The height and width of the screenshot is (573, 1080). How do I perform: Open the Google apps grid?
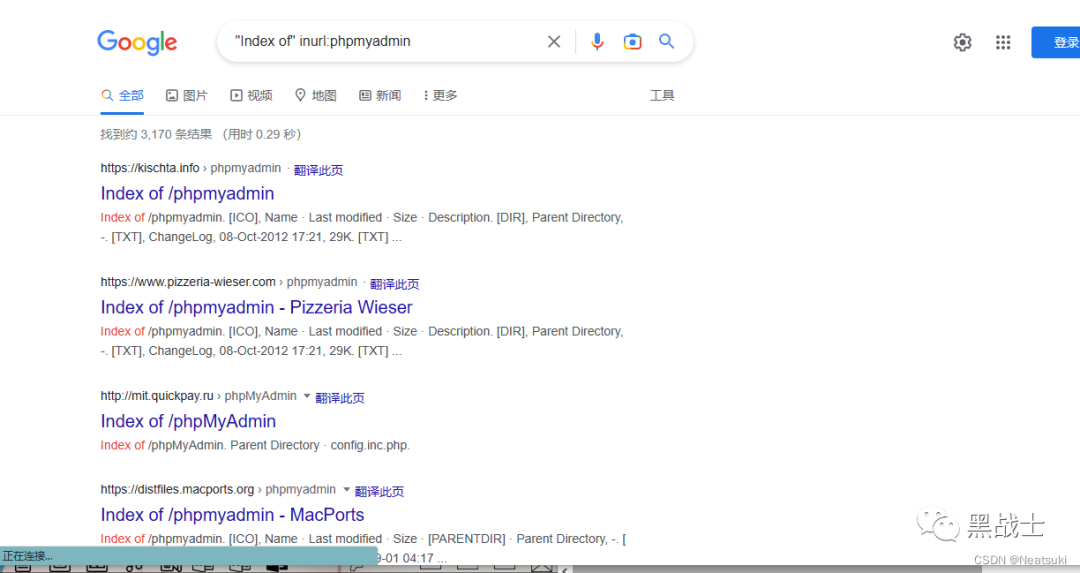[1003, 42]
